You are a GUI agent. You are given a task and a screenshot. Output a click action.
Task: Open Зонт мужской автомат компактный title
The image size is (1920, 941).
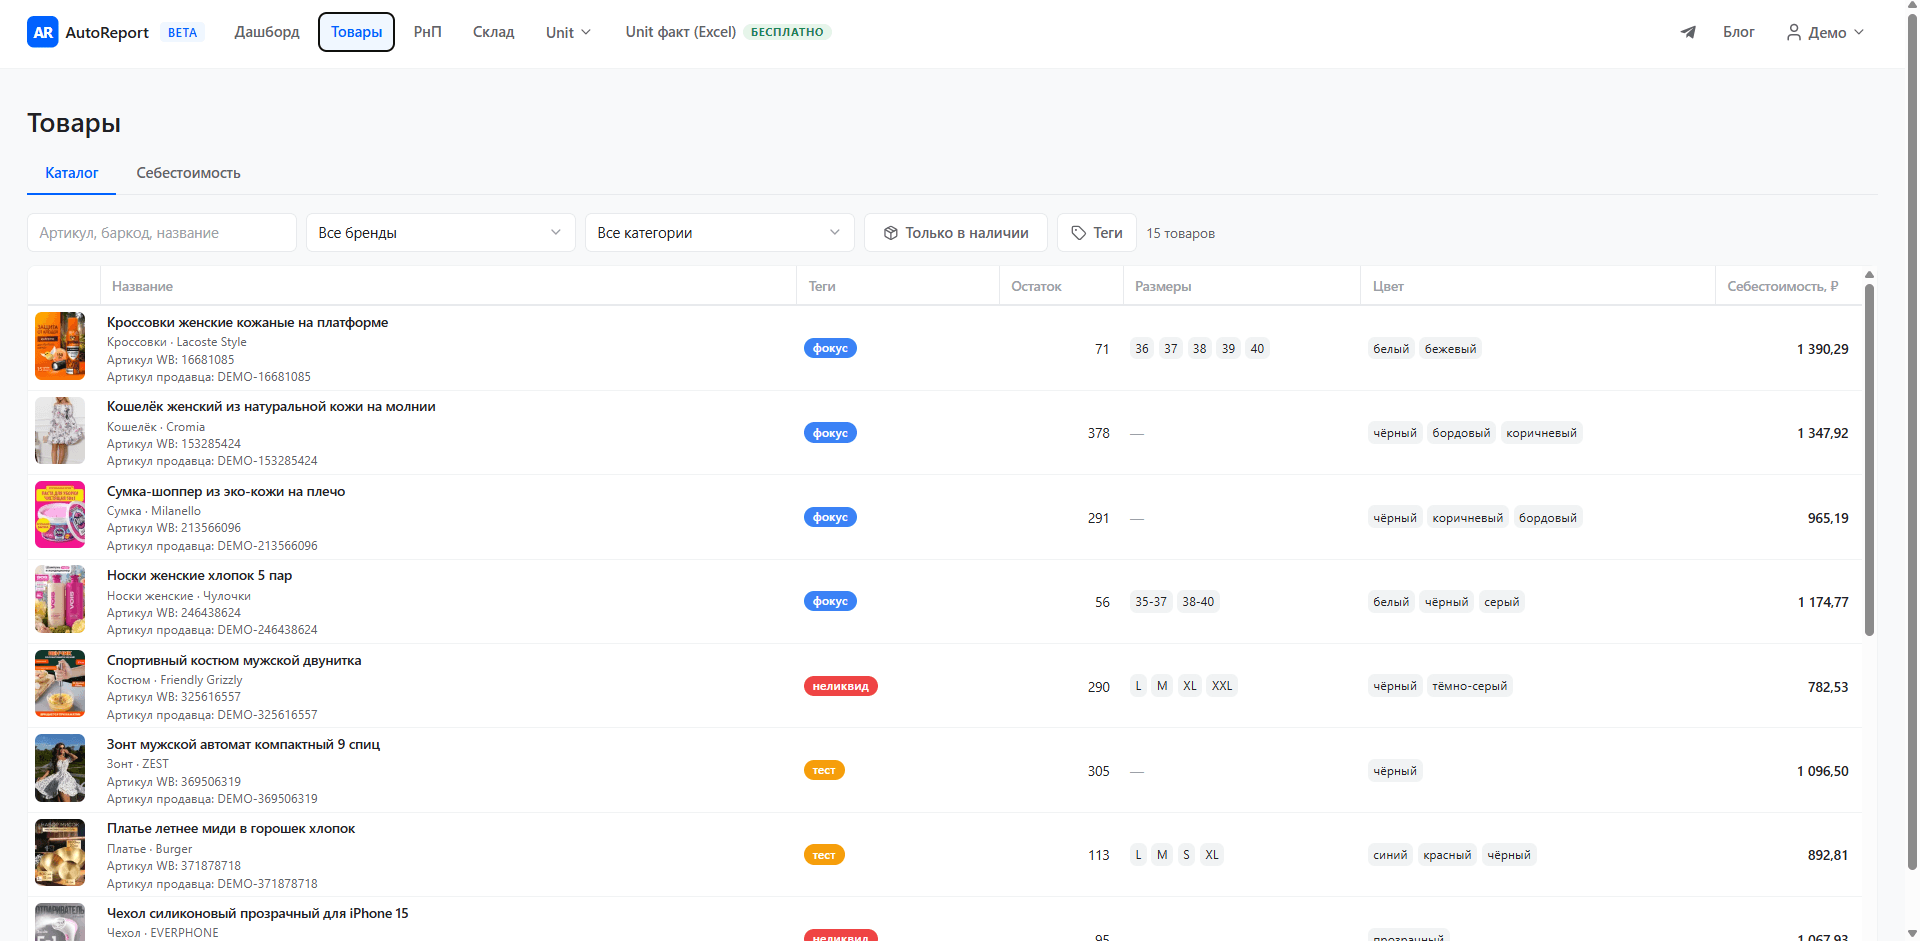point(243,744)
